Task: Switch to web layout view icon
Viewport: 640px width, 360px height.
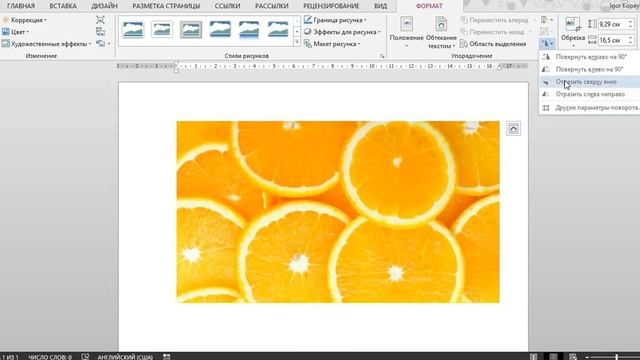Action: click(573, 357)
